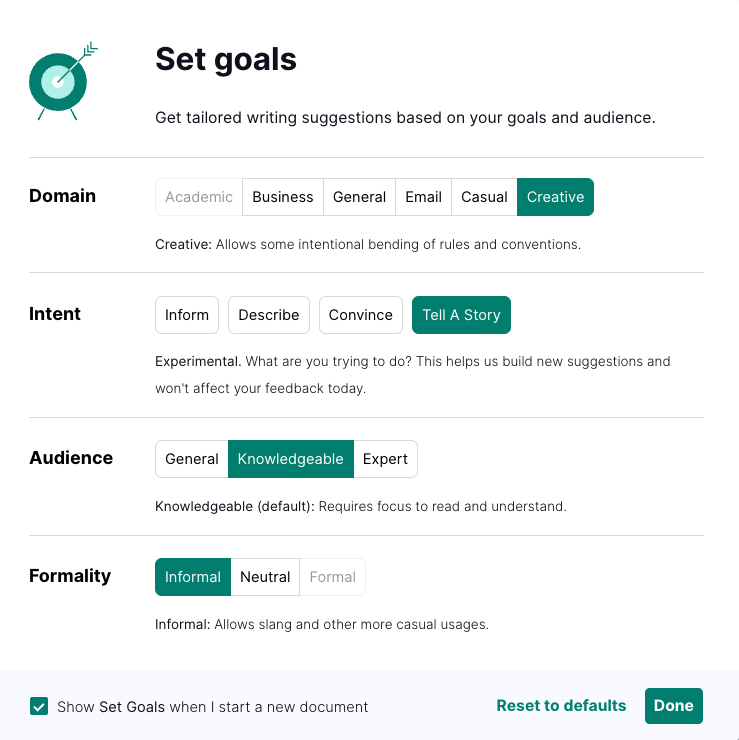Choose Knowledgeable audience
Image resolution: width=739 pixels, height=740 pixels.
tap(290, 459)
